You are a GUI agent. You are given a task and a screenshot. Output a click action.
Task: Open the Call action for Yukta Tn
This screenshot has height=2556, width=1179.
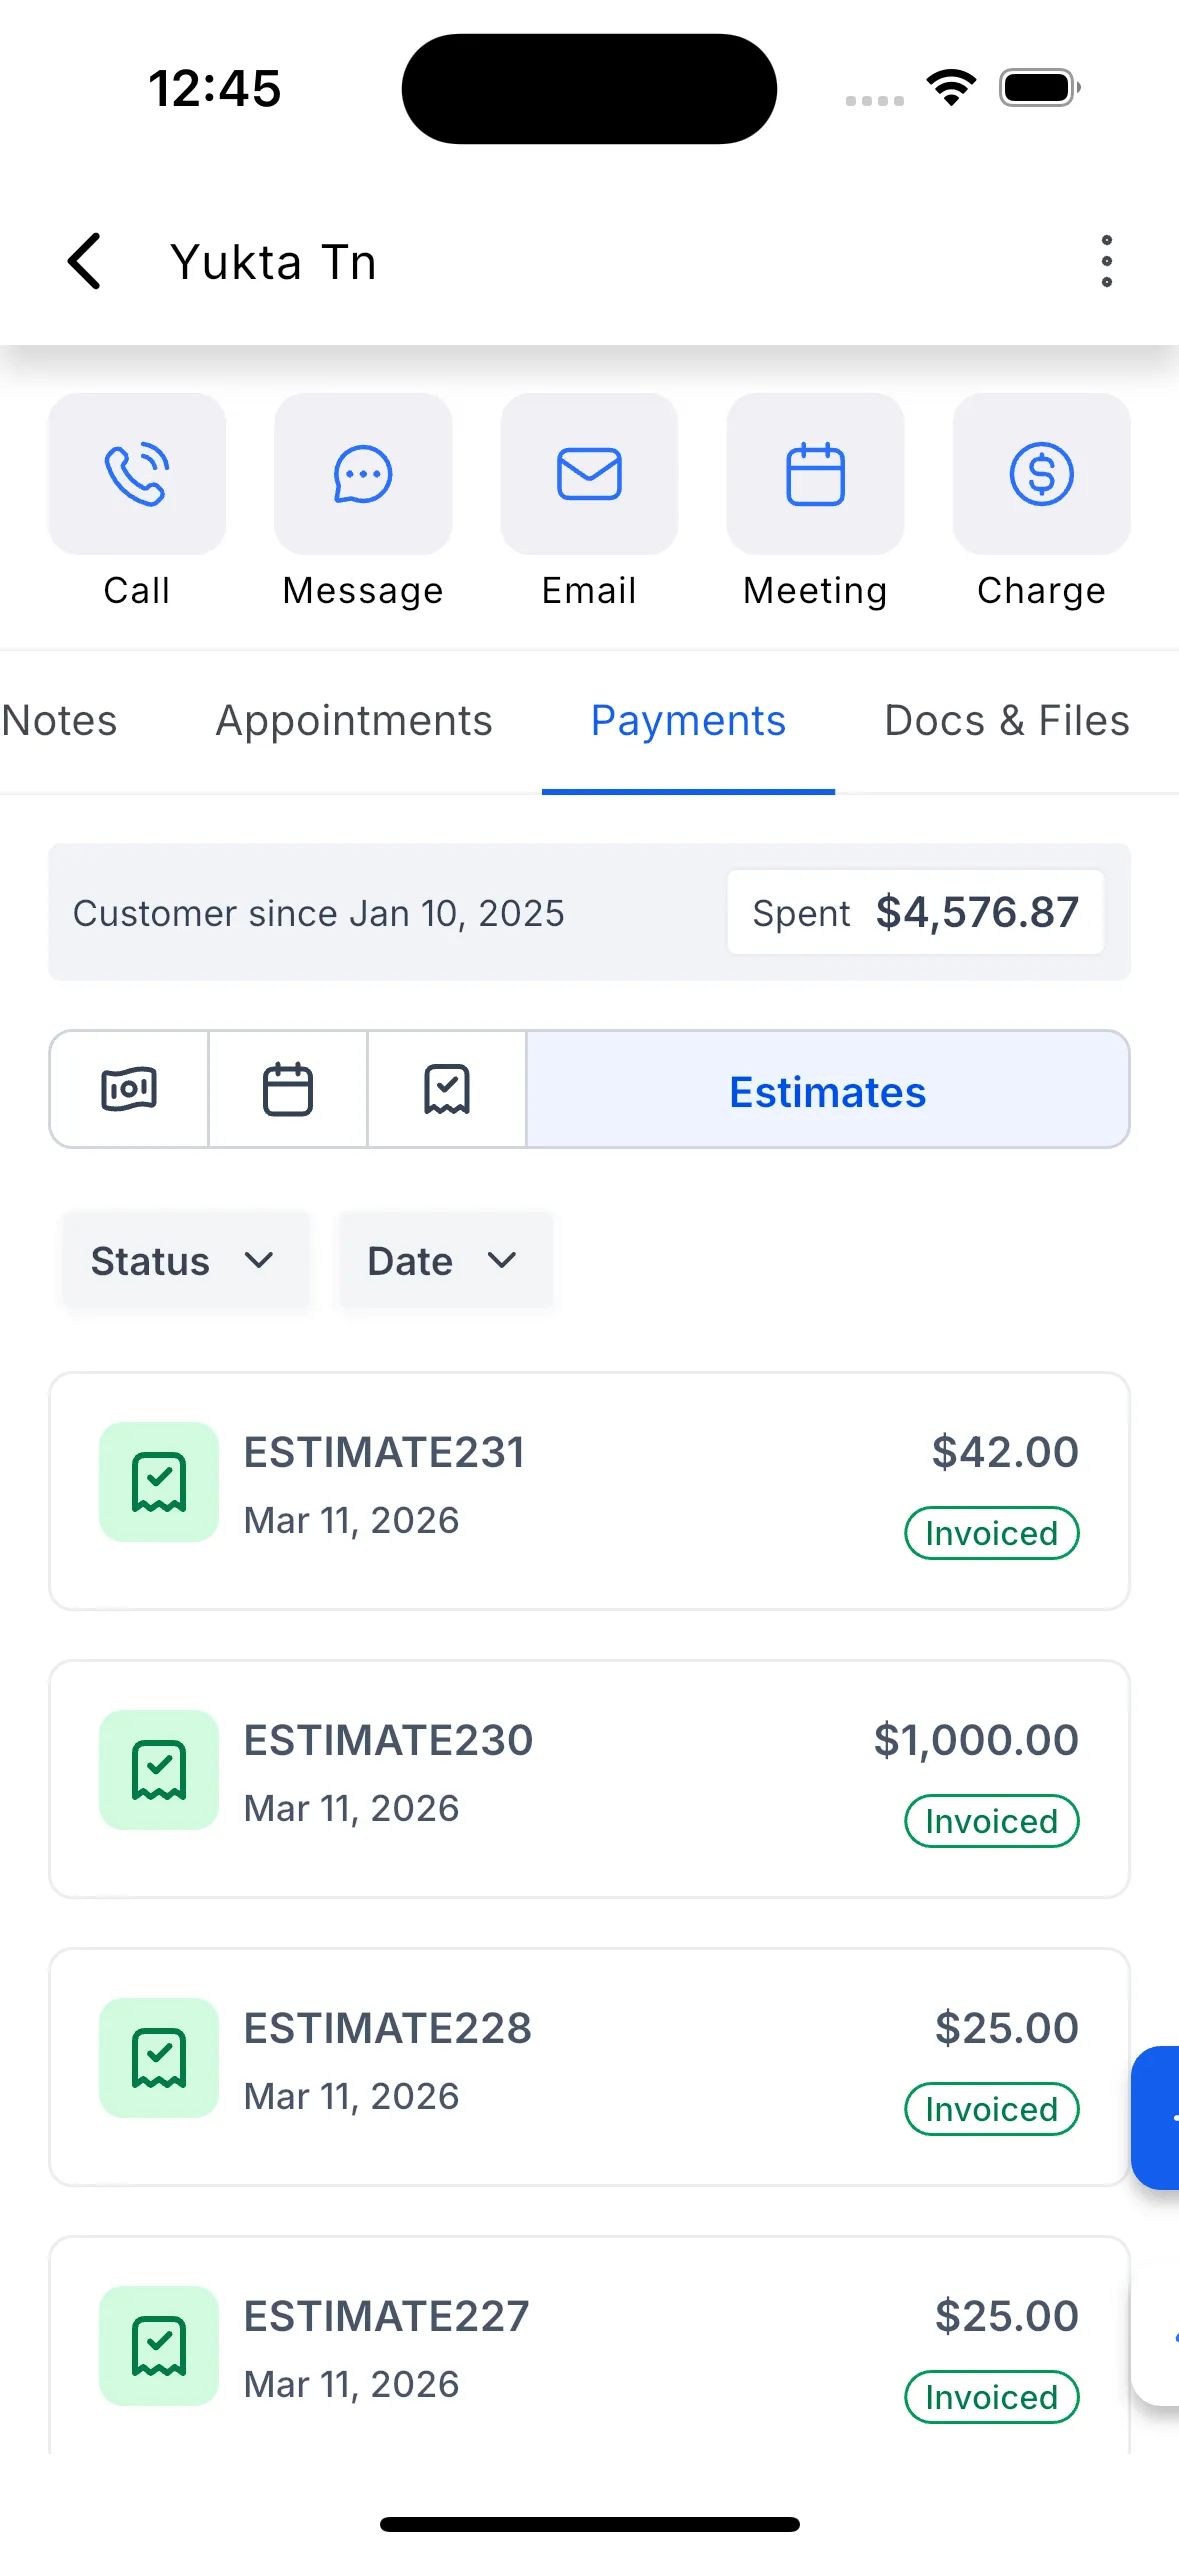coord(136,473)
